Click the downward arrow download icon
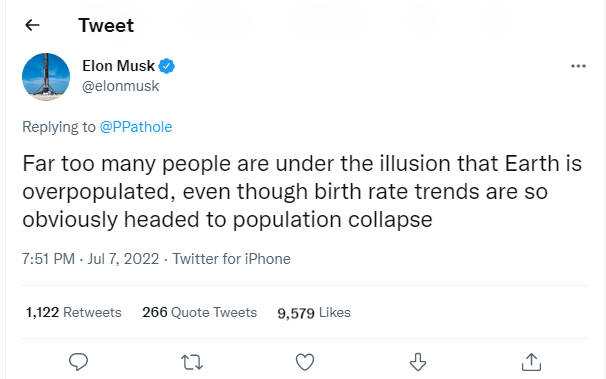The height and width of the screenshot is (379, 606). (x=418, y=362)
